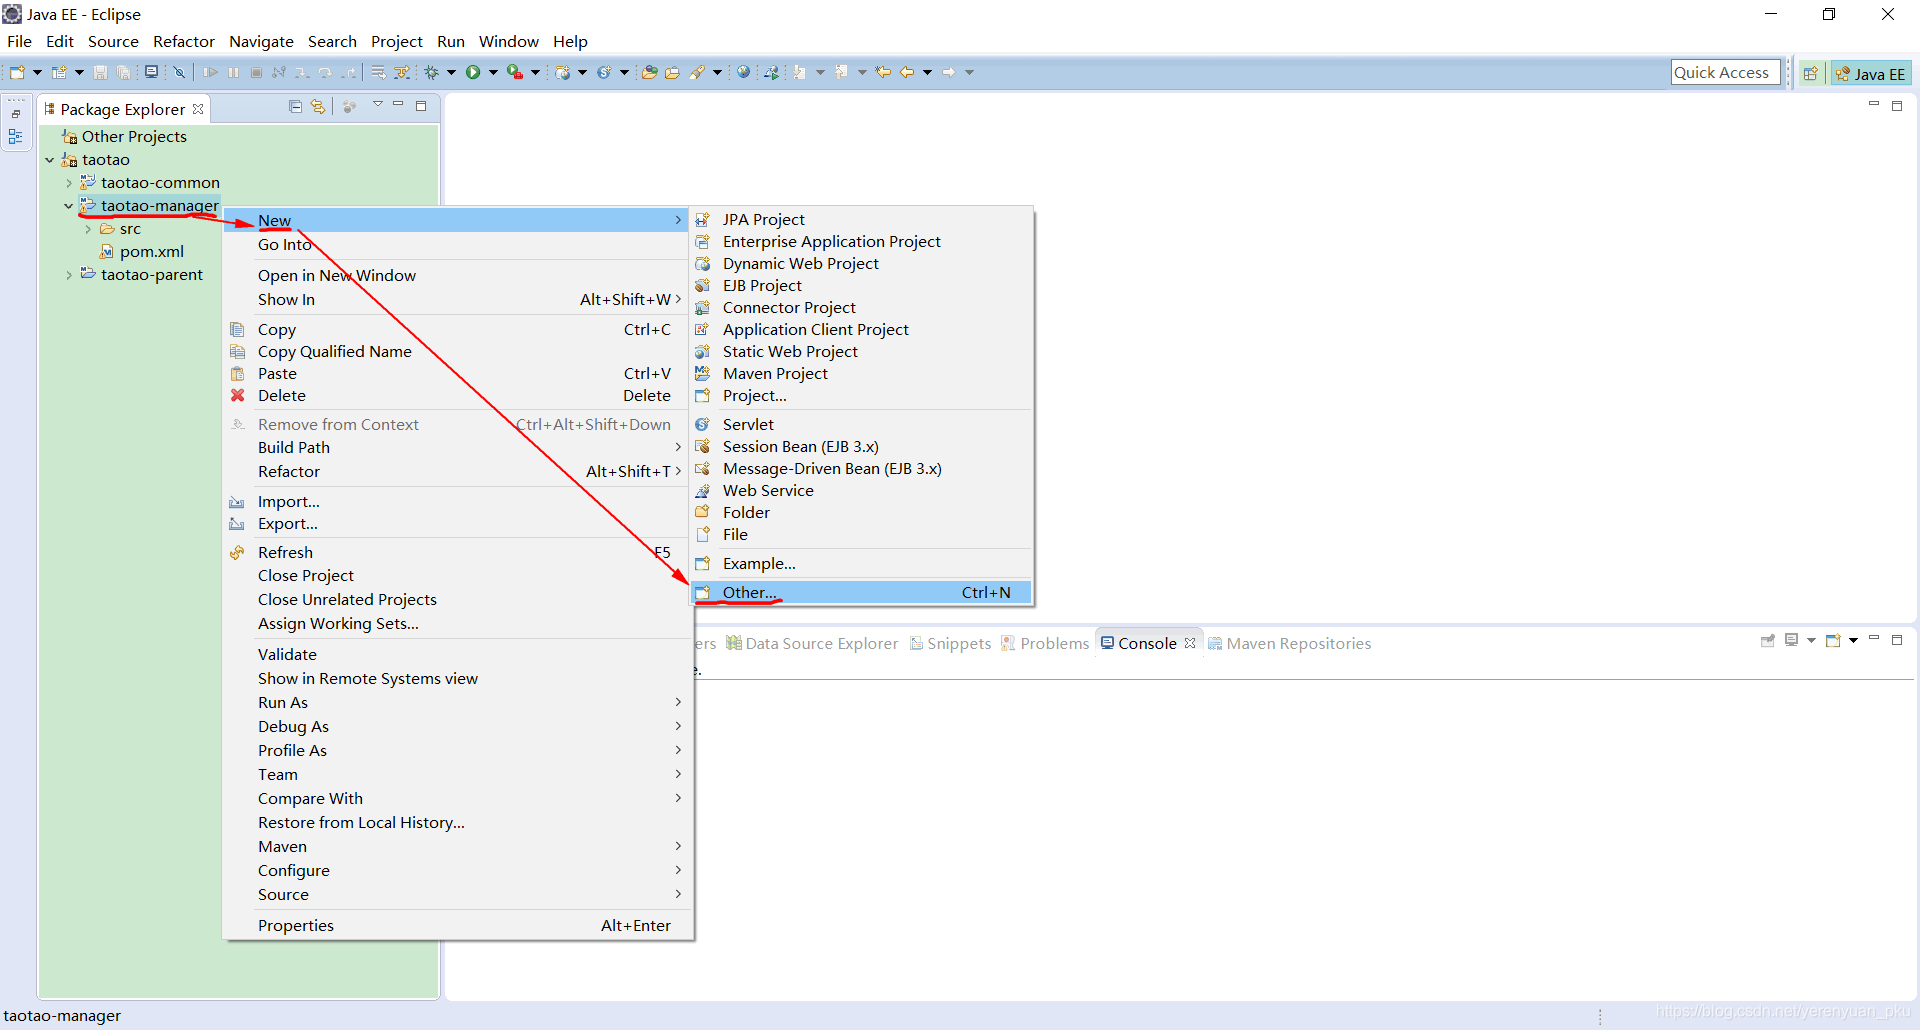Collapse All in Package Explorer
The width and height of the screenshot is (1920, 1030).
coord(295,106)
